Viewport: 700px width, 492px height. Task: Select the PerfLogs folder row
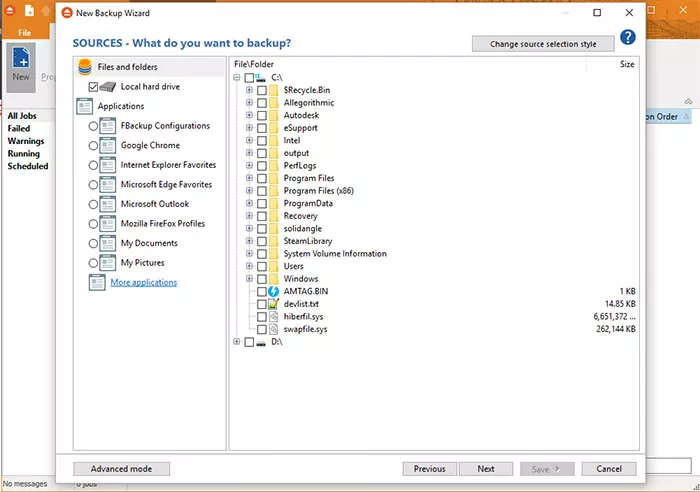300,166
